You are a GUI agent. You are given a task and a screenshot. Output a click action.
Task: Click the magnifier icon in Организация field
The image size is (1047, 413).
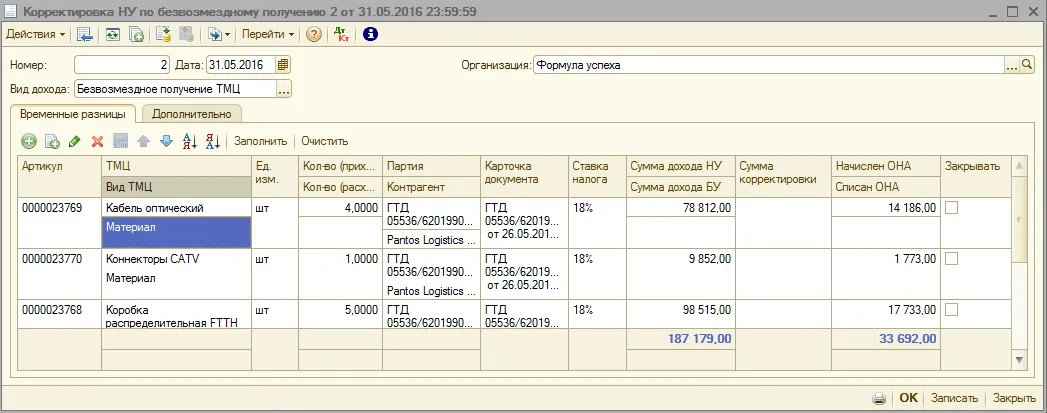click(1026, 65)
